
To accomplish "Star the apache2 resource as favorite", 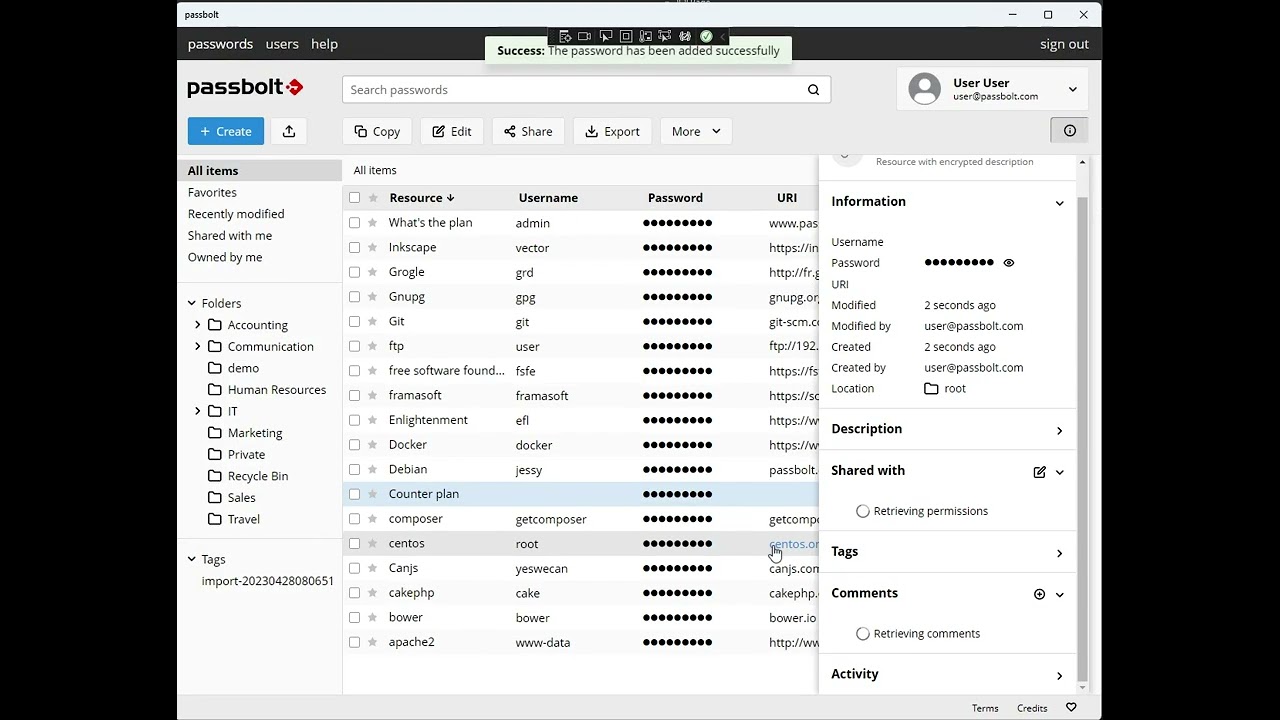I will [x=373, y=642].
